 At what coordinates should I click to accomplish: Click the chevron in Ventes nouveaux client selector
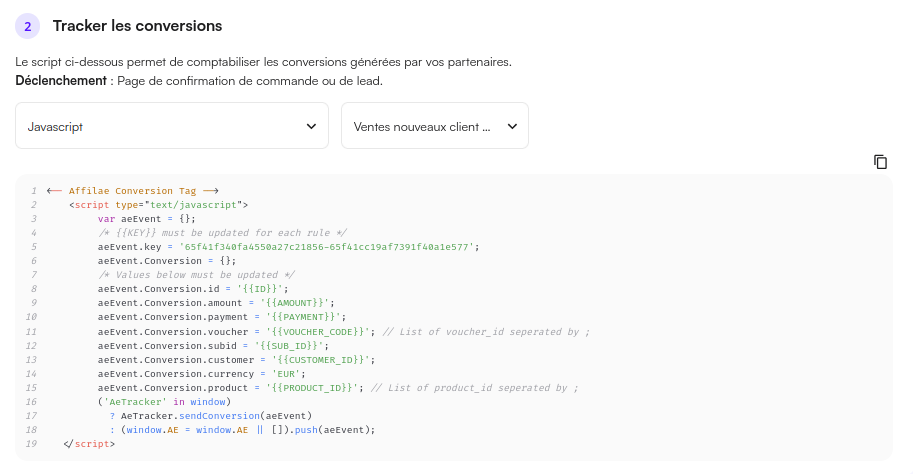(512, 126)
